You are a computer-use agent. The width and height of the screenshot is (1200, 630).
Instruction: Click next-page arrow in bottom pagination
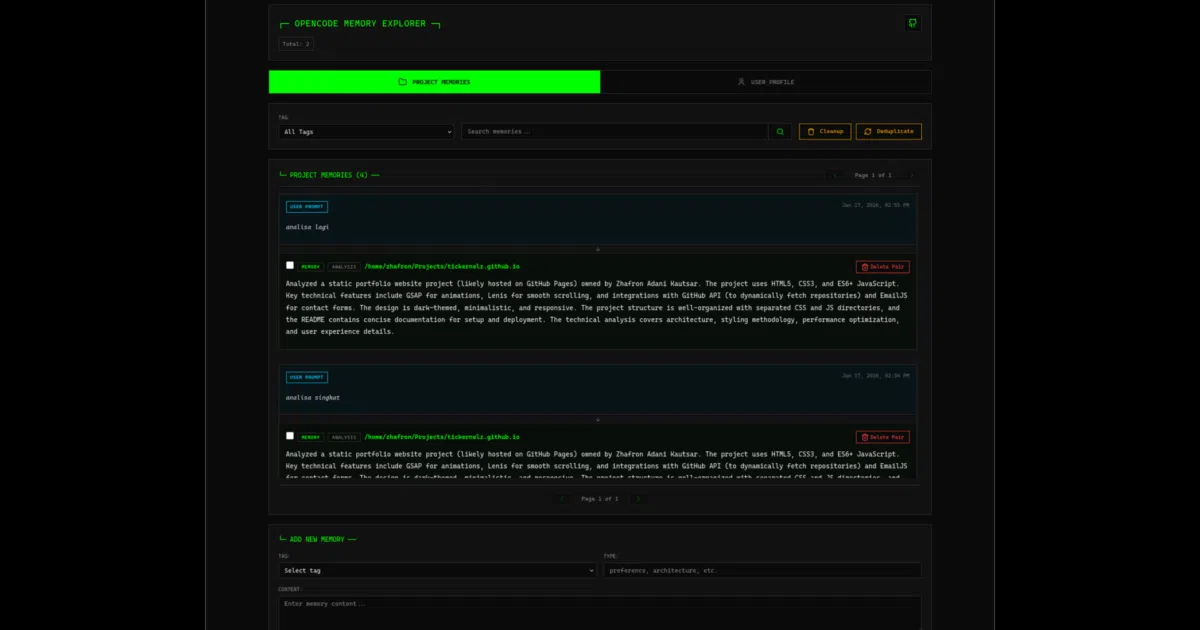pos(638,498)
